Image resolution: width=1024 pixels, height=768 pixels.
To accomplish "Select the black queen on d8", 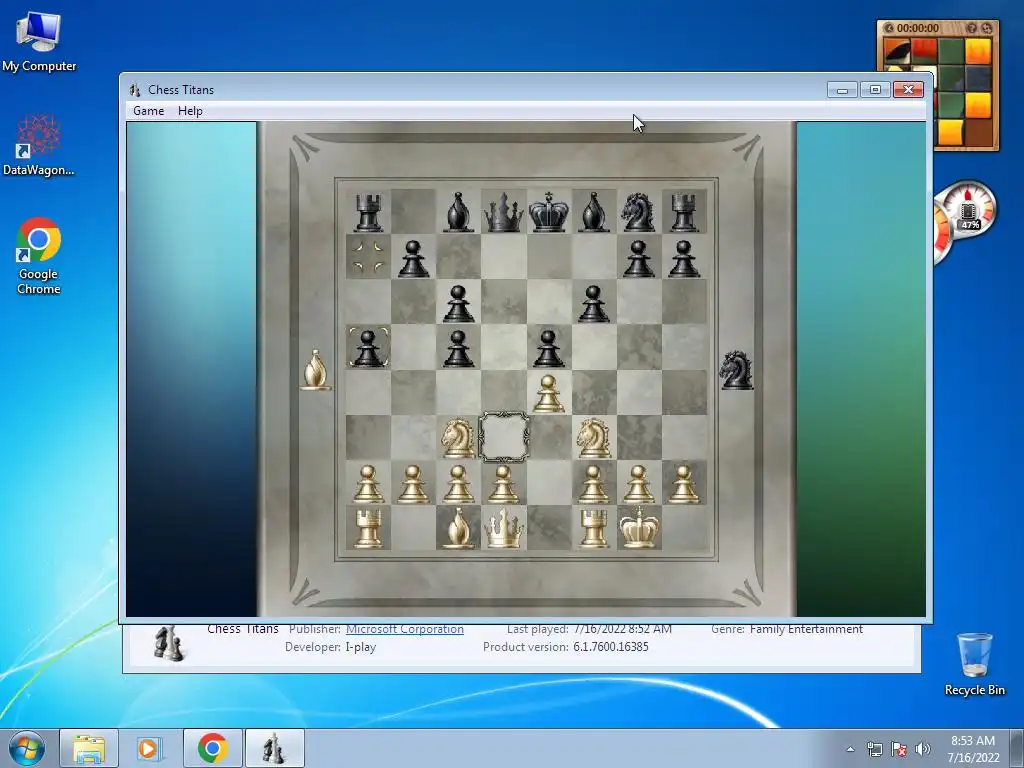I will click(504, 213).
